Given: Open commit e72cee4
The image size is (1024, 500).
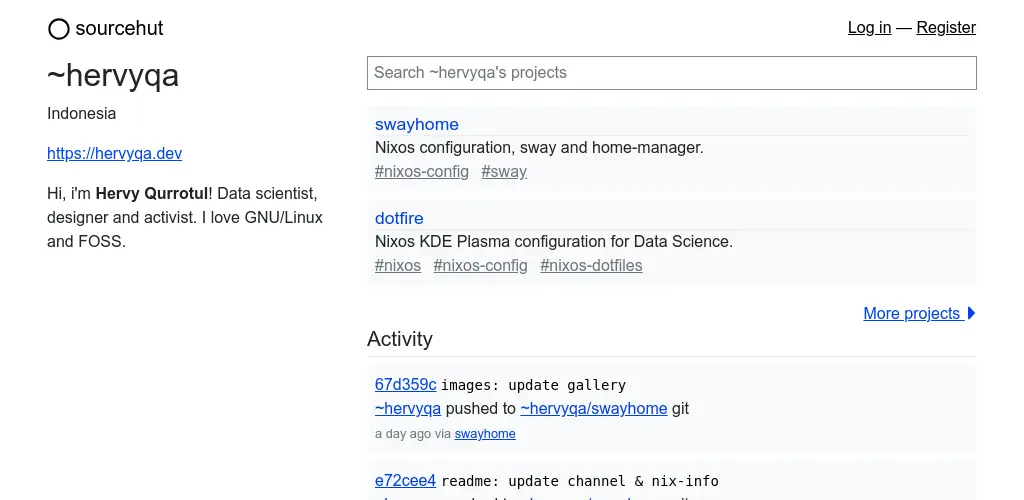Looking at the screenshot, I should (405, 481).
